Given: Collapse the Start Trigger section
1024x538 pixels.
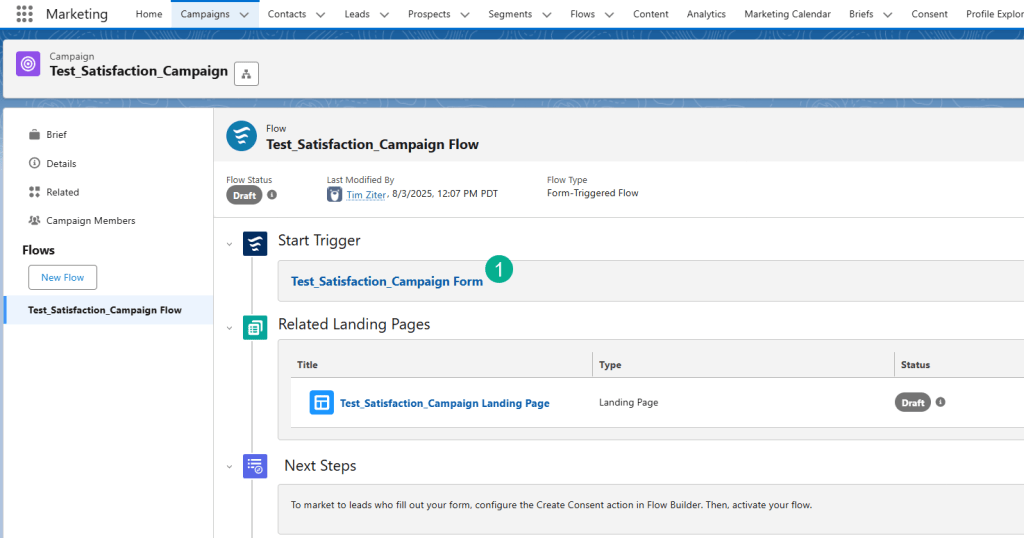Looking at the screenshot, I should point(229,242).
